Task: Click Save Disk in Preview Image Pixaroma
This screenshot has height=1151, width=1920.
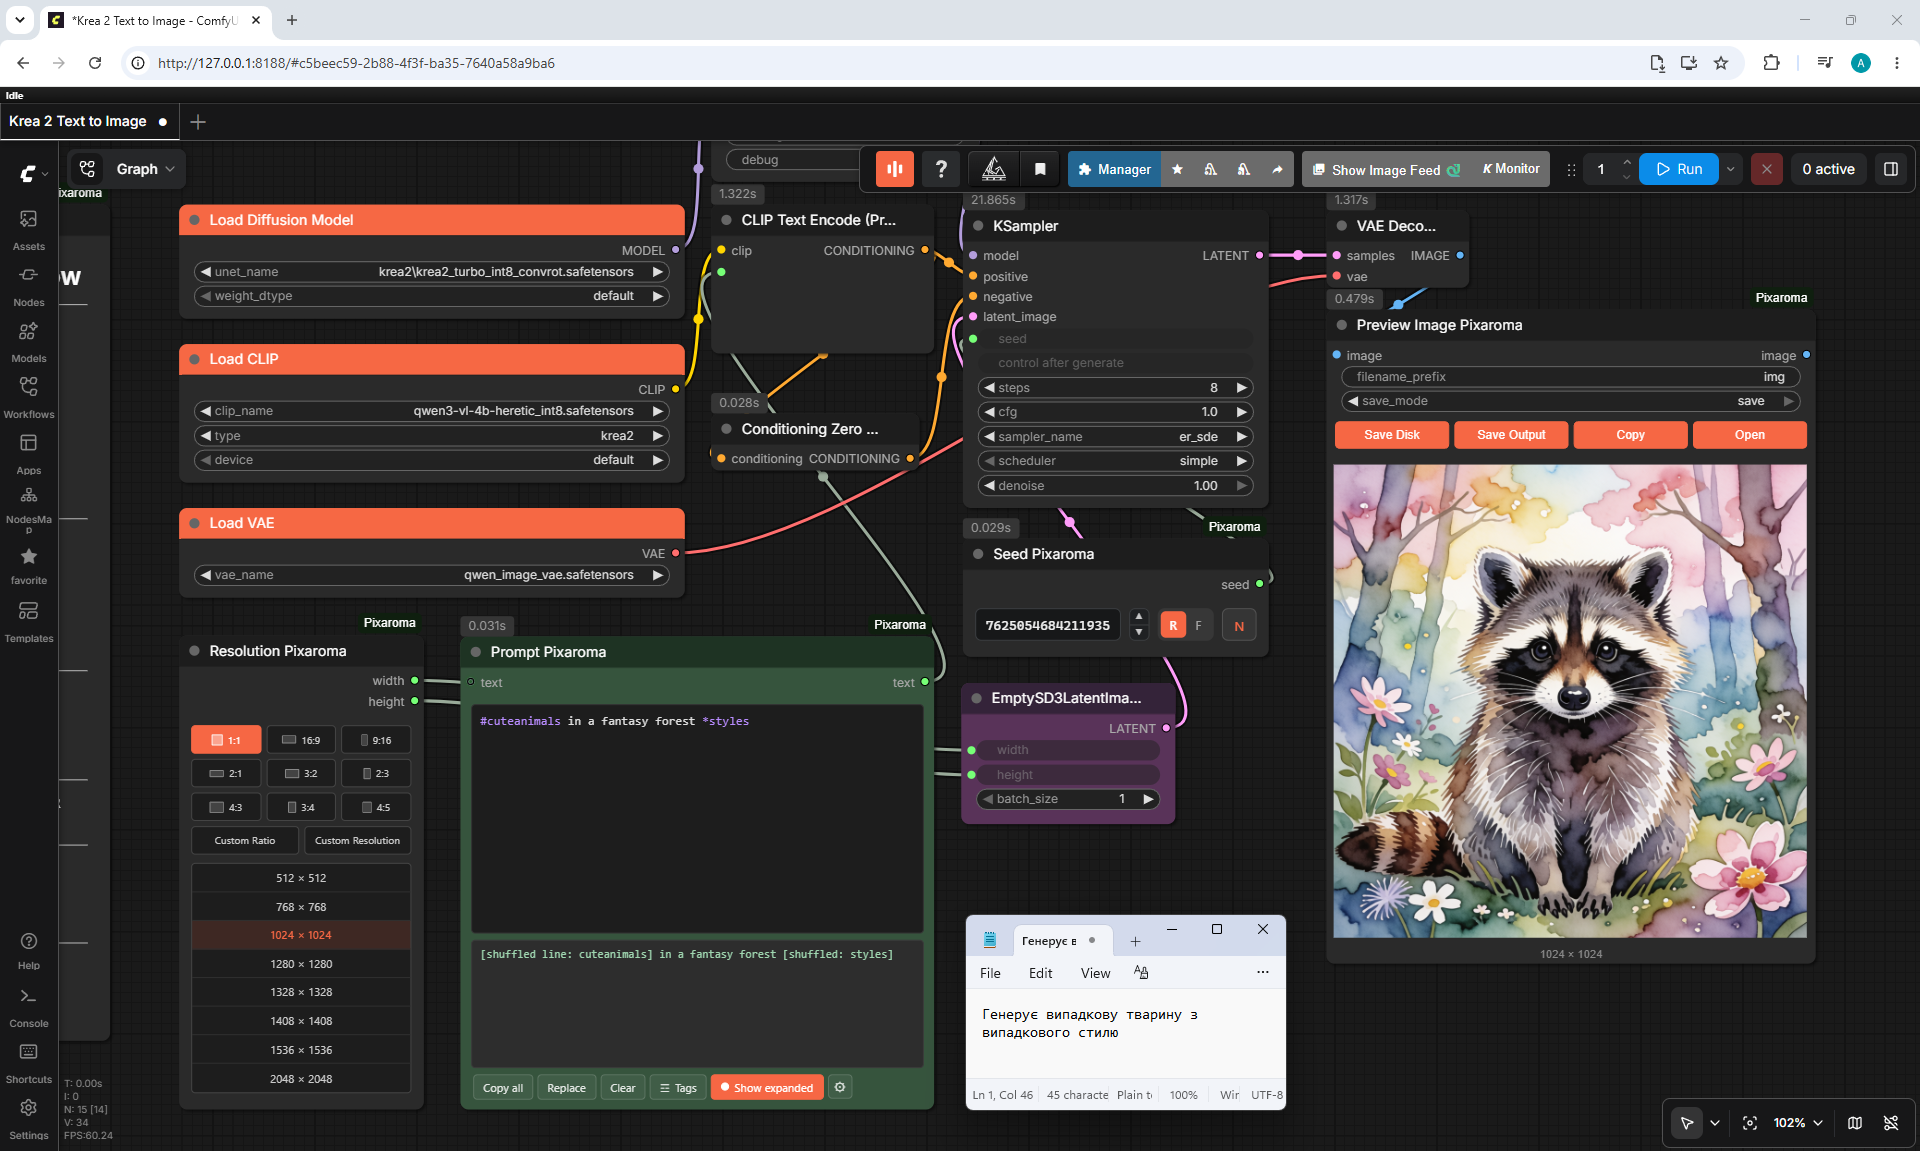Action: click(x=1391, y=435)
